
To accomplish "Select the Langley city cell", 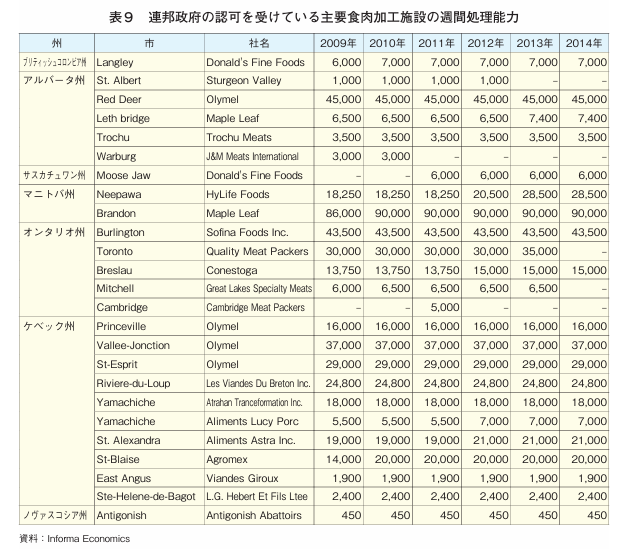I will (149, 62).
